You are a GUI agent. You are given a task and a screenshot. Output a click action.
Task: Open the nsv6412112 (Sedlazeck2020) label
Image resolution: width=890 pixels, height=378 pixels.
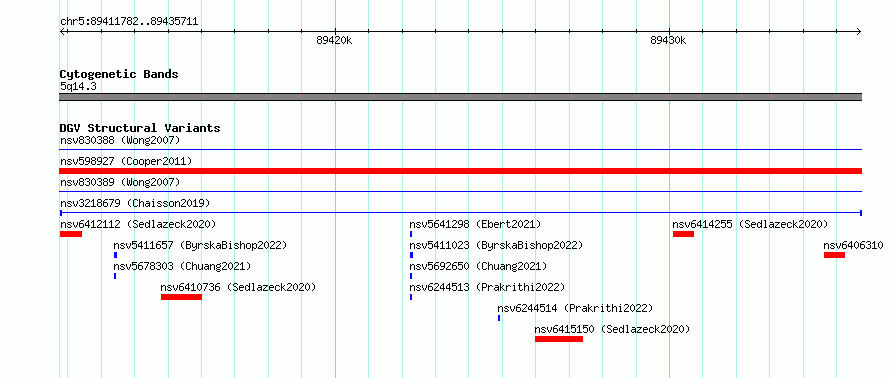click(138, 224)
